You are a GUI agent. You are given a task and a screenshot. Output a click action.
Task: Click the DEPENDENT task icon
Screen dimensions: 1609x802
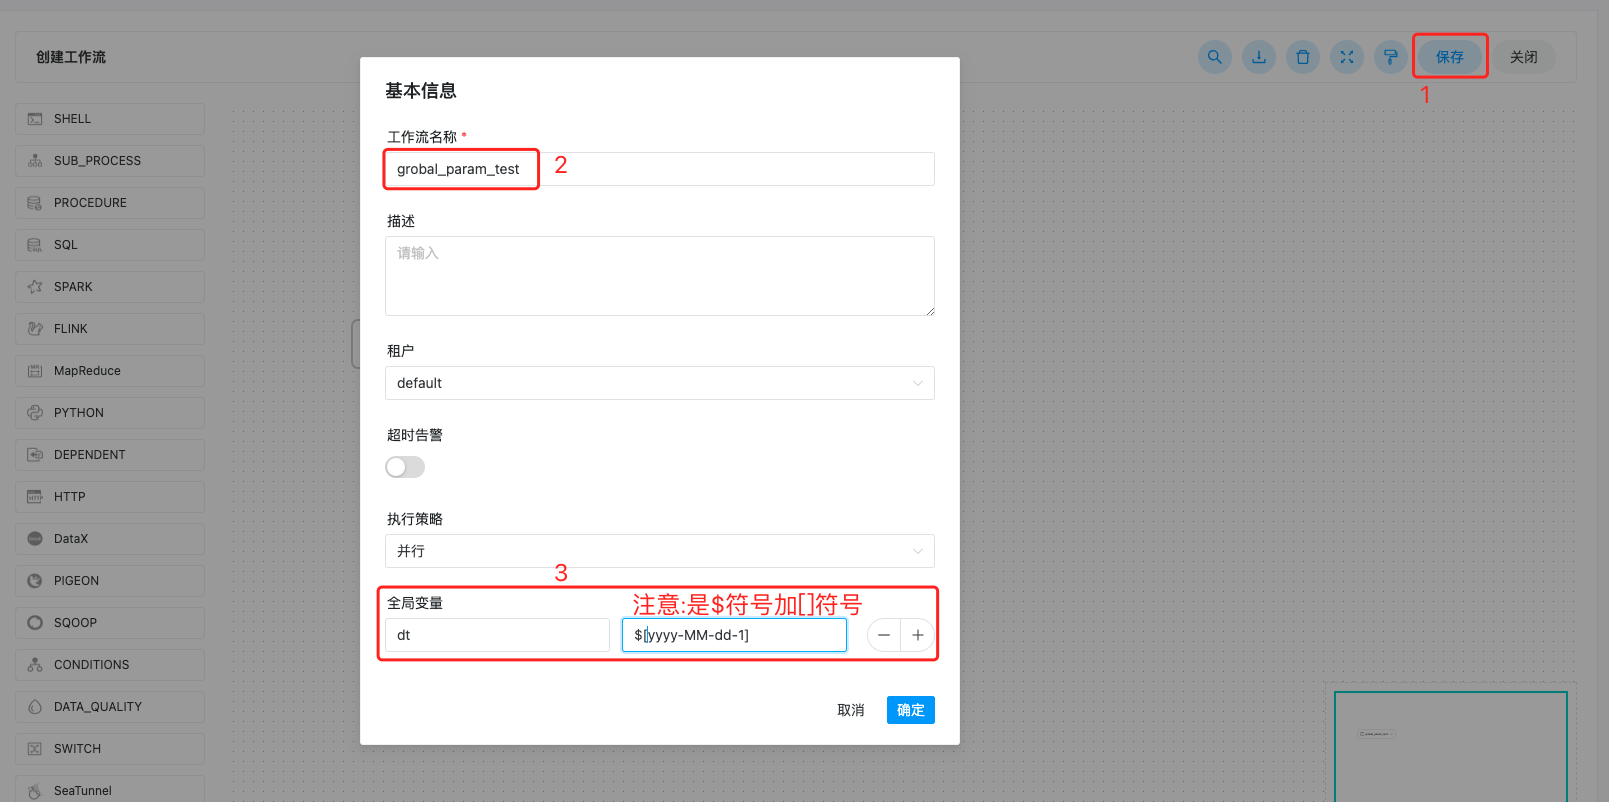(35, 455)
